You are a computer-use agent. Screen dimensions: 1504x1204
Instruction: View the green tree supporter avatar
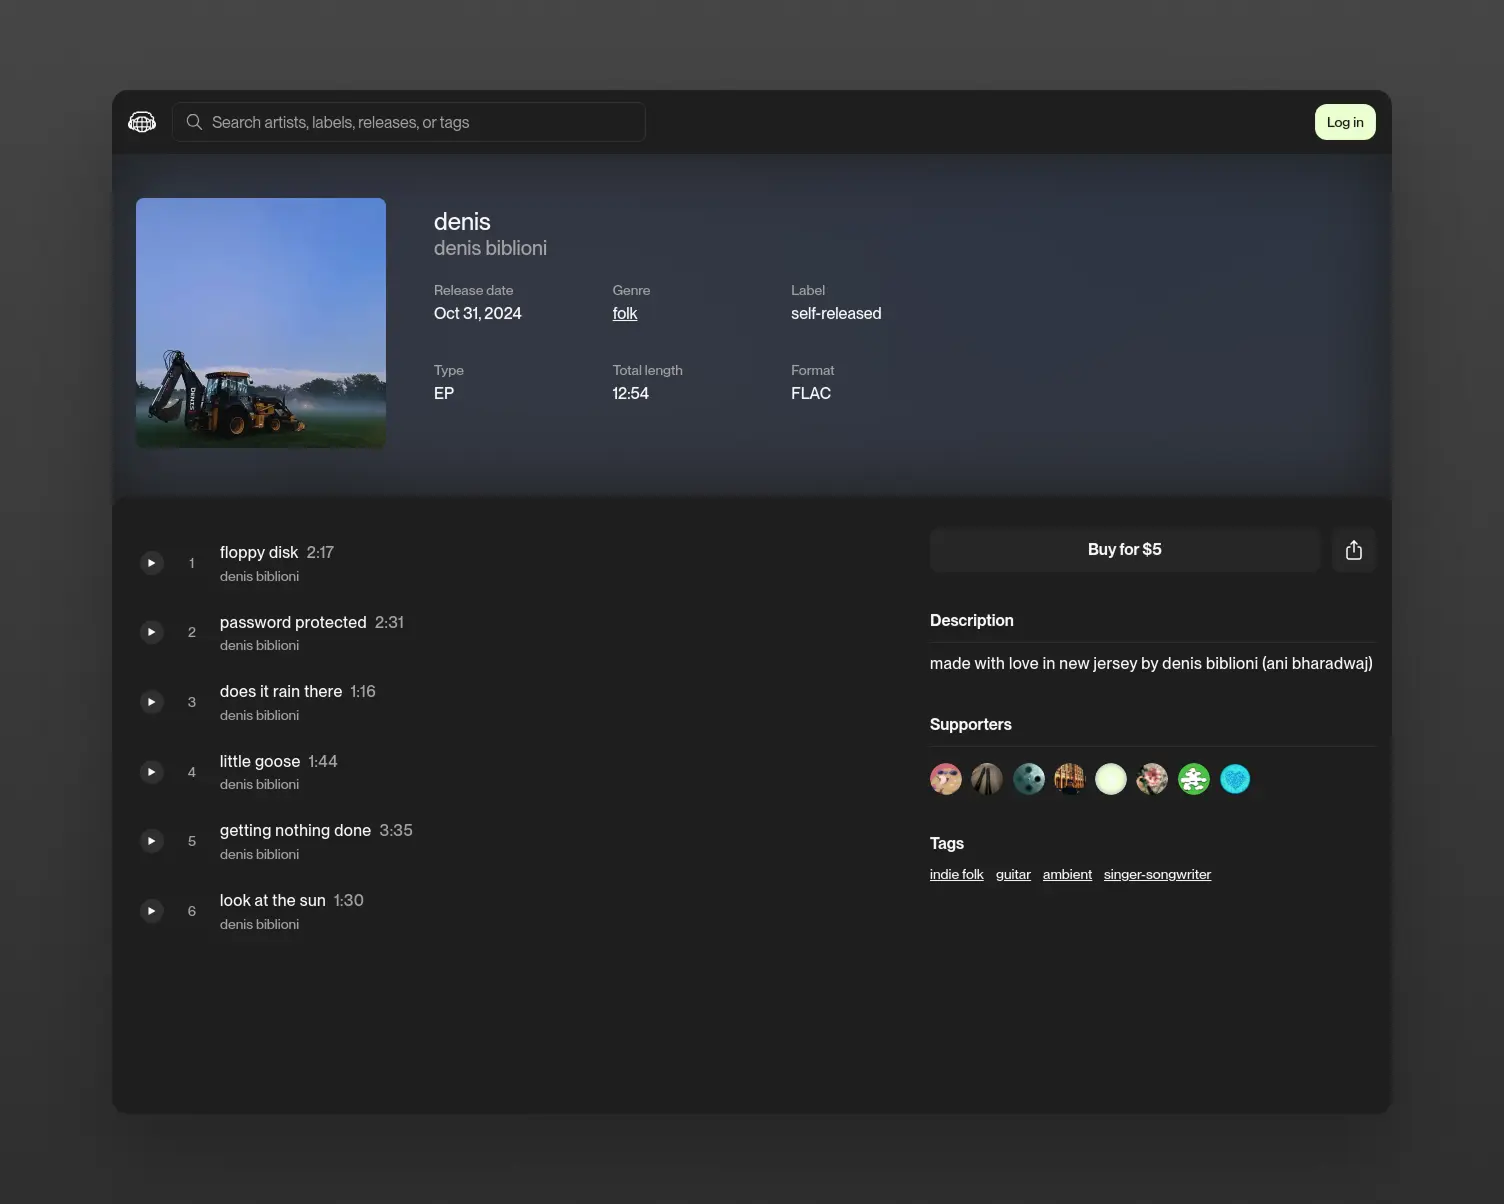[x=1194, y=779]
